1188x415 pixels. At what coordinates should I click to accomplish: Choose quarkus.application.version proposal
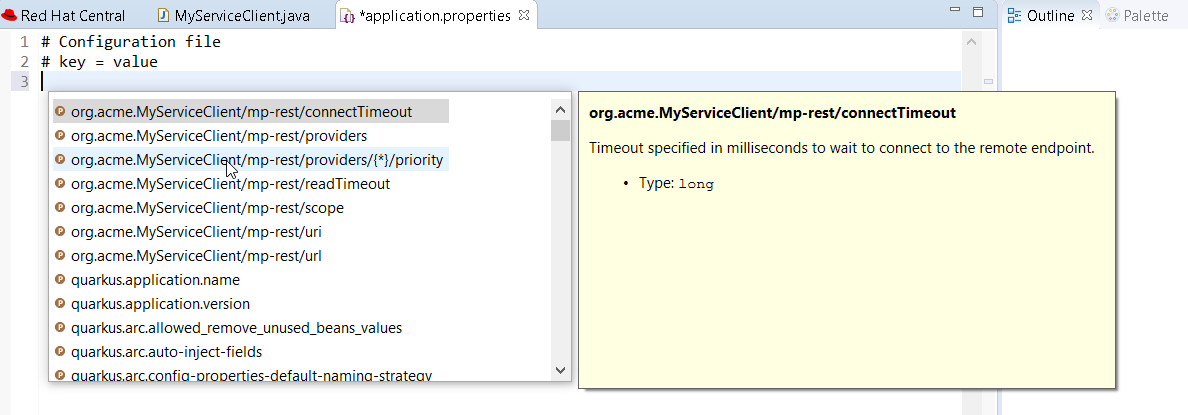click(251, 304)
